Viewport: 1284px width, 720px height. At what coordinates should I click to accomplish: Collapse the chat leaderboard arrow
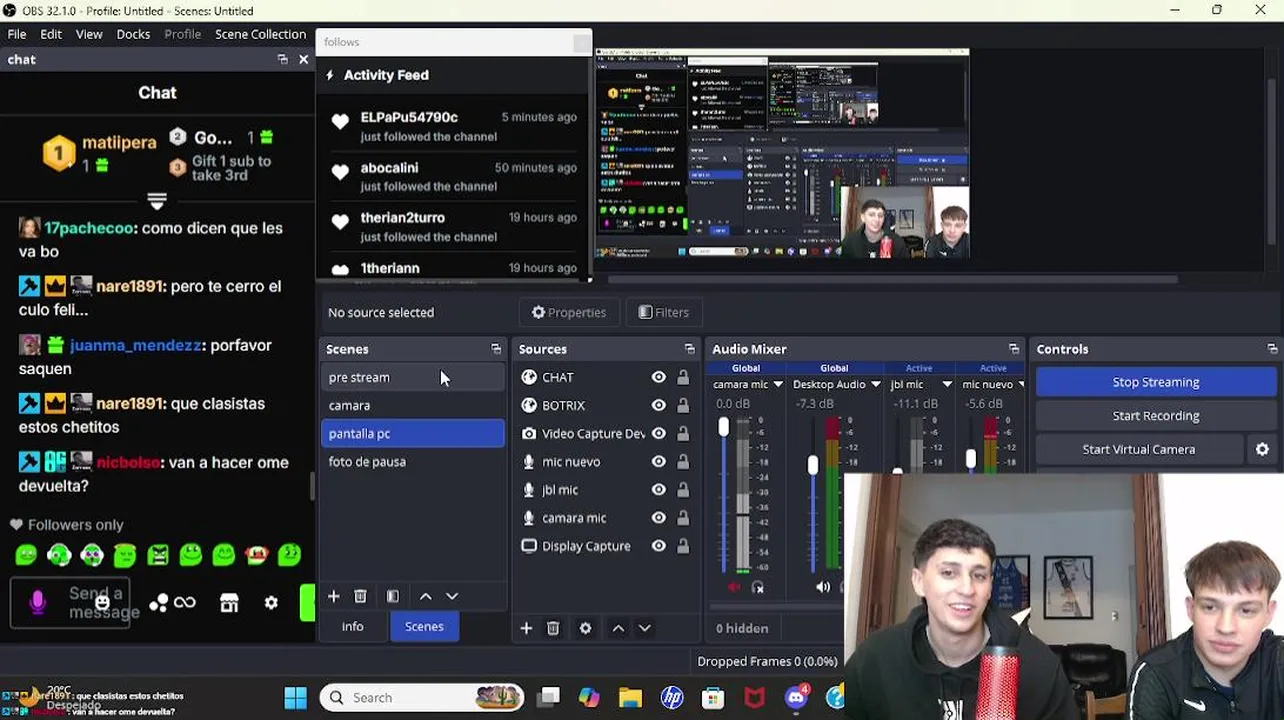click(x=157, y=201)
